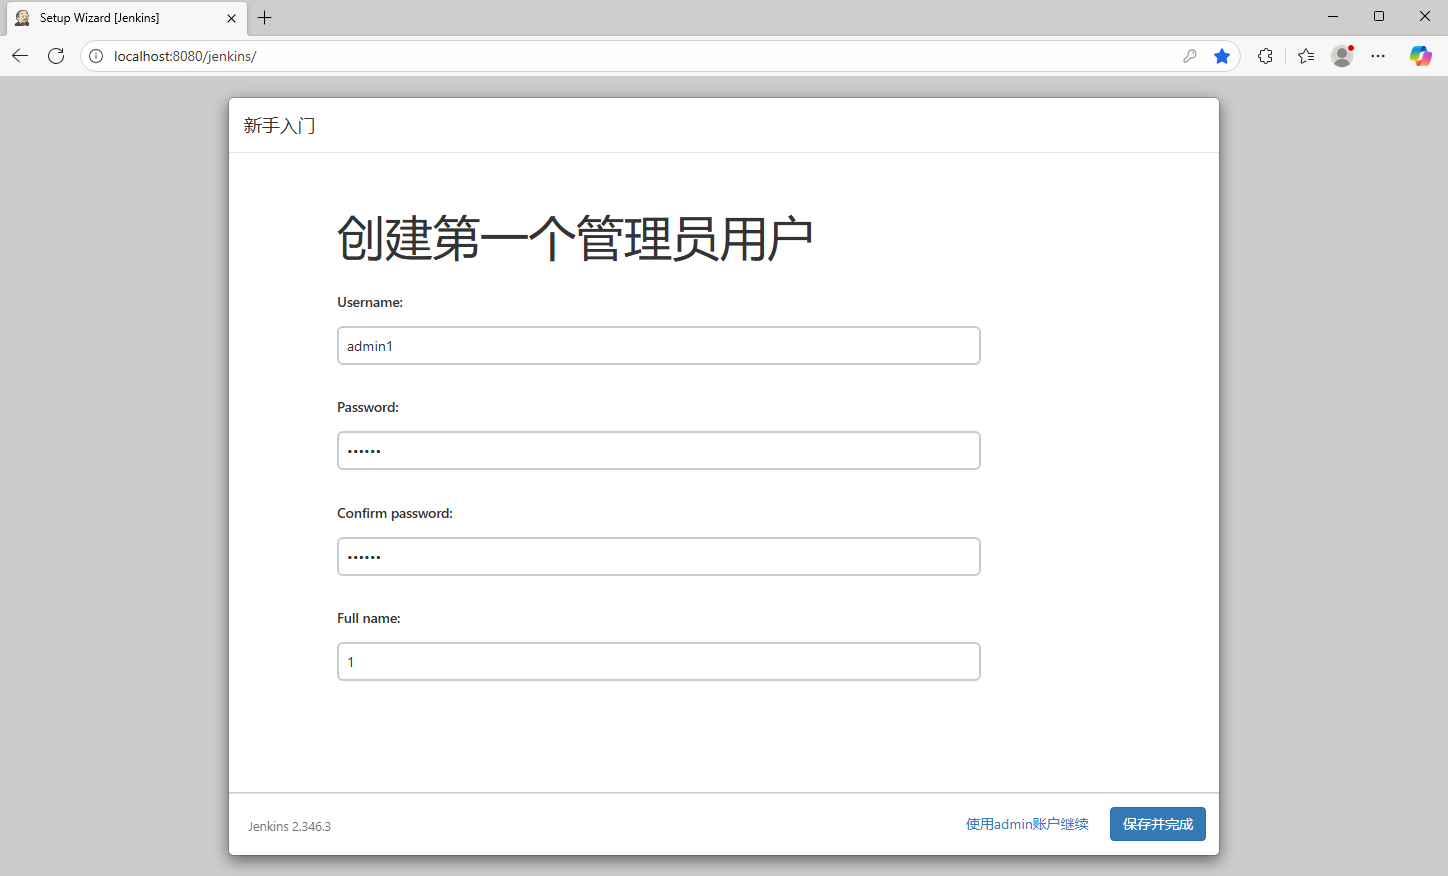Continue using the admin account link
This screenshot has width=1448, height=876.
click(x=1027, y=824)
